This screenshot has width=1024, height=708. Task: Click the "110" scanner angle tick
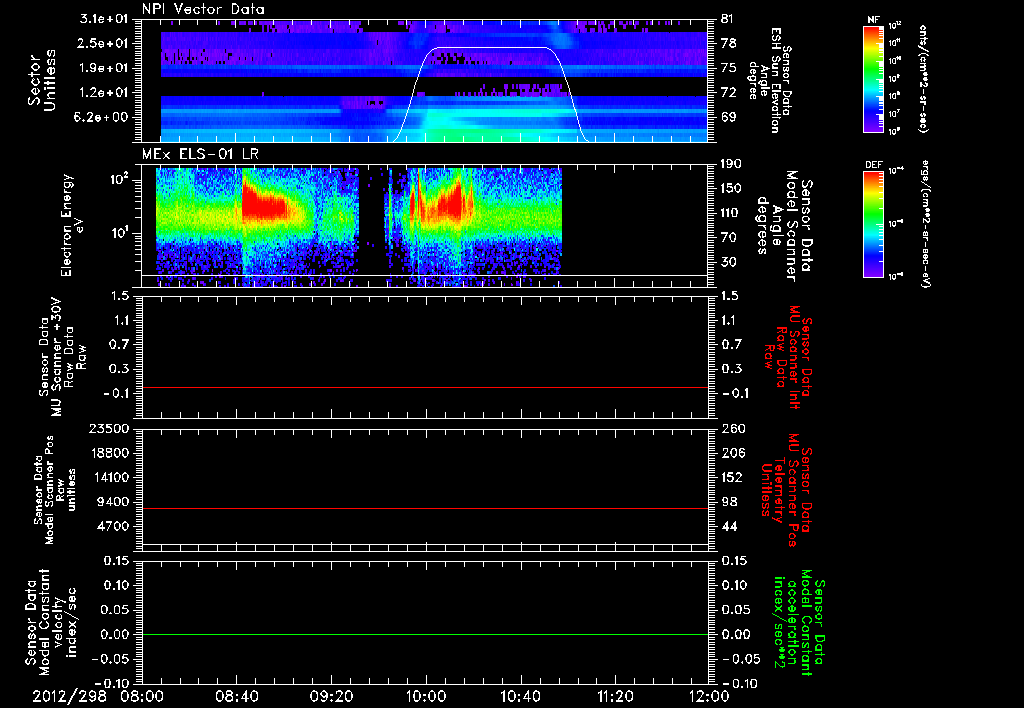731,213
